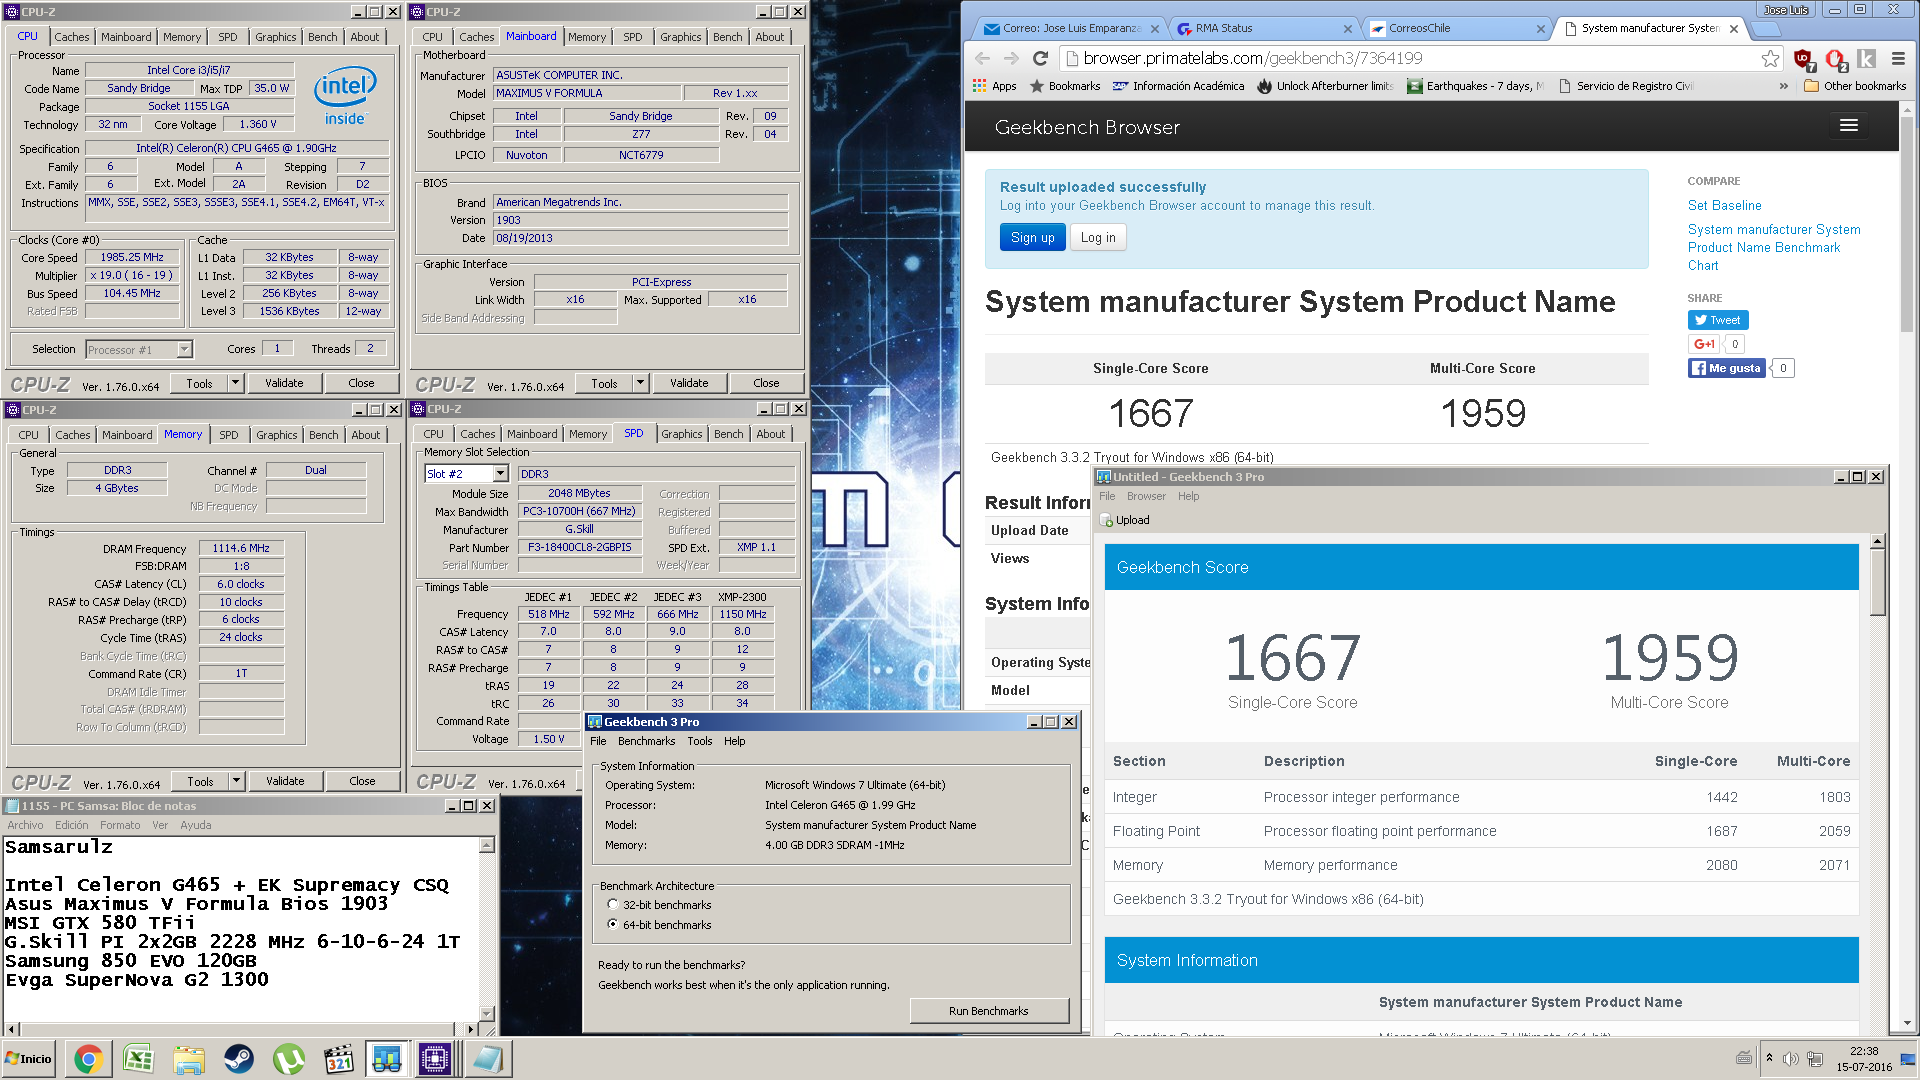
Task: Launch Steam from the taskbar
Action: coord(238,1059)
